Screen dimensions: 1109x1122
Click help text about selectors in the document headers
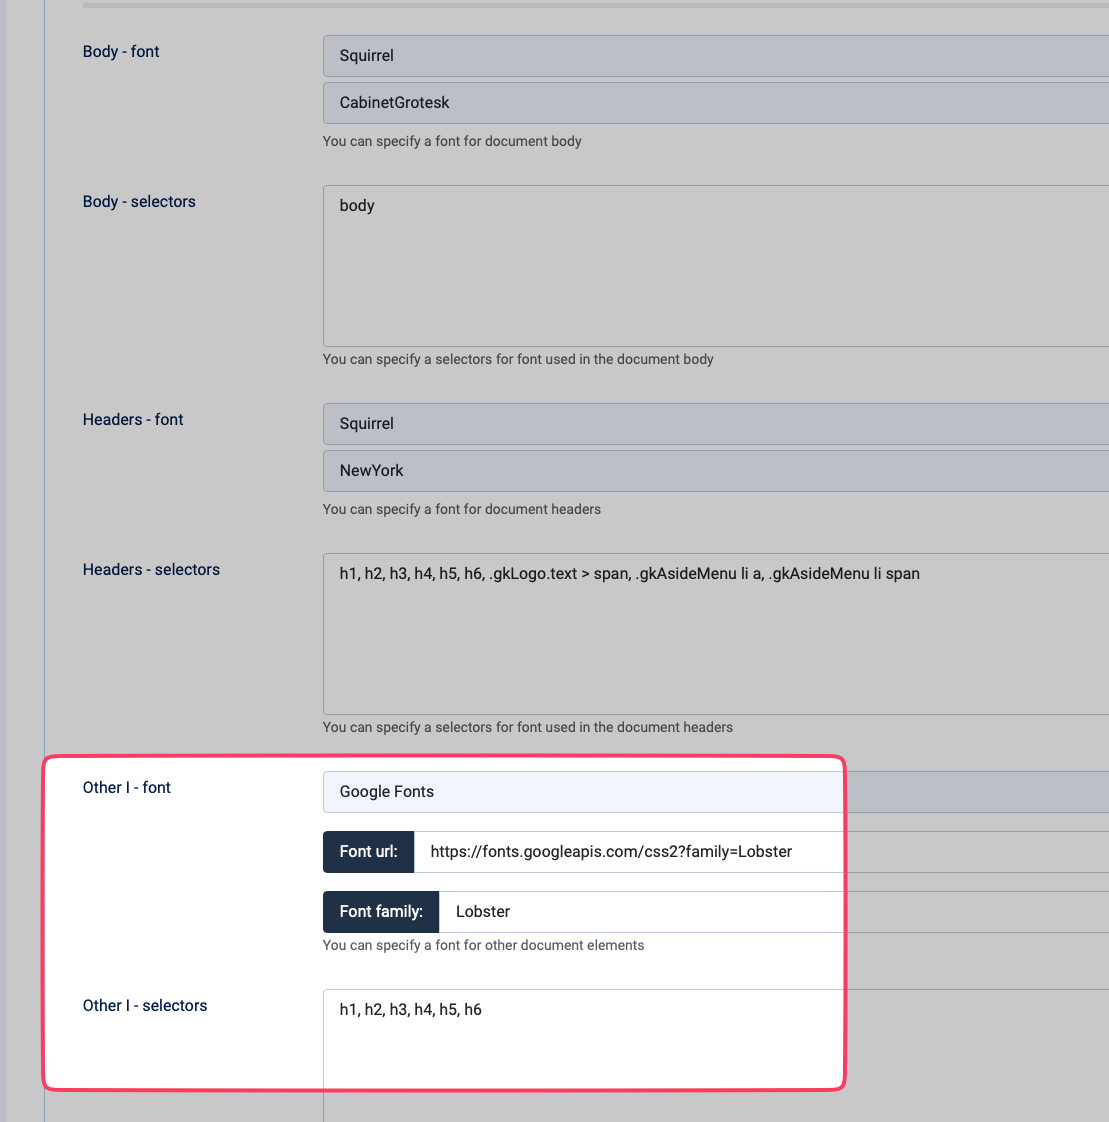528,727
